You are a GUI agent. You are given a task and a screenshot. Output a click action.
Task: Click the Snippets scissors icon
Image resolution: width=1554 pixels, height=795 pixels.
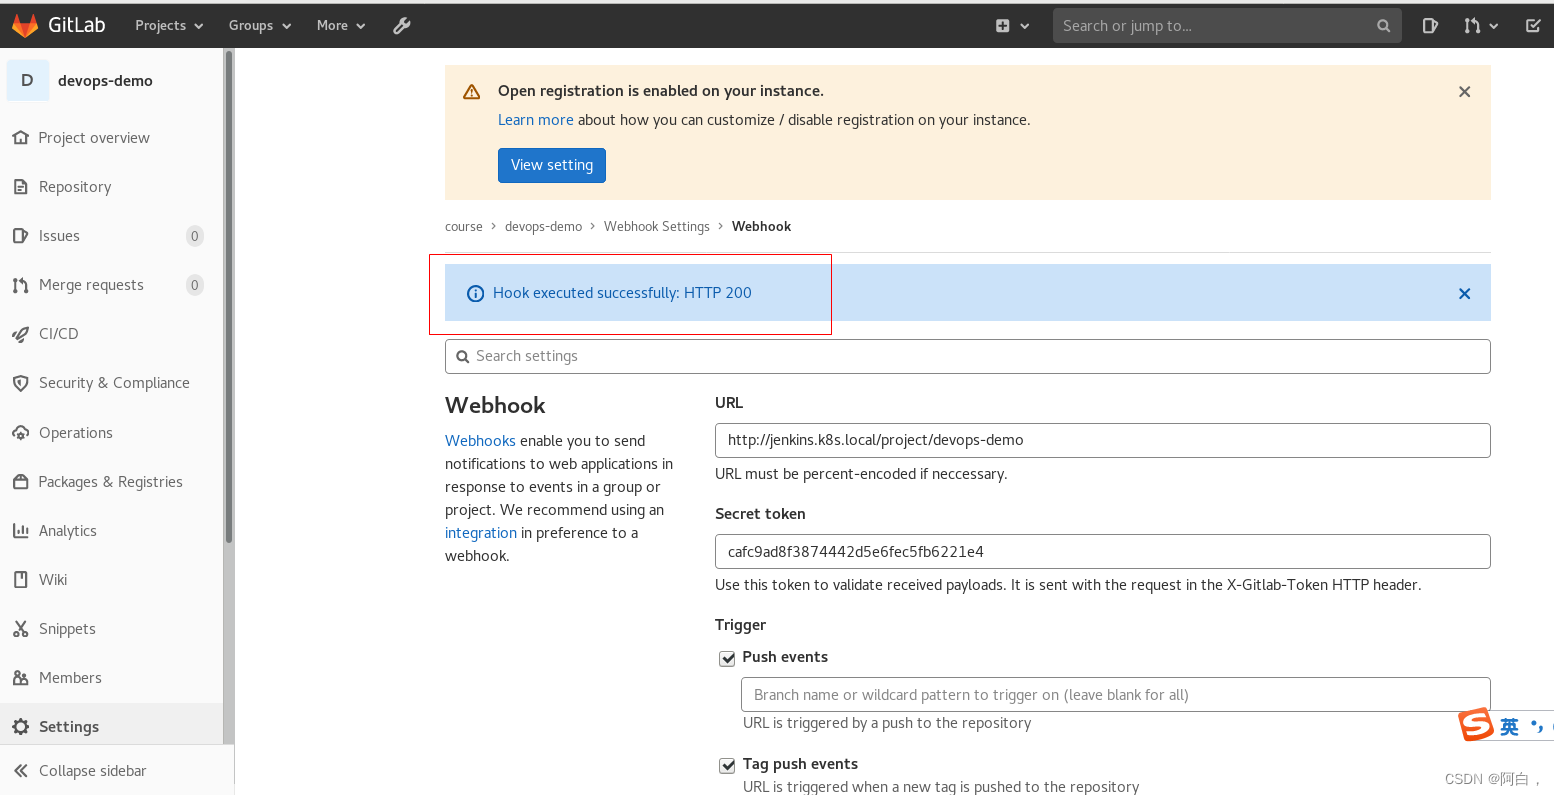point(20,629)
